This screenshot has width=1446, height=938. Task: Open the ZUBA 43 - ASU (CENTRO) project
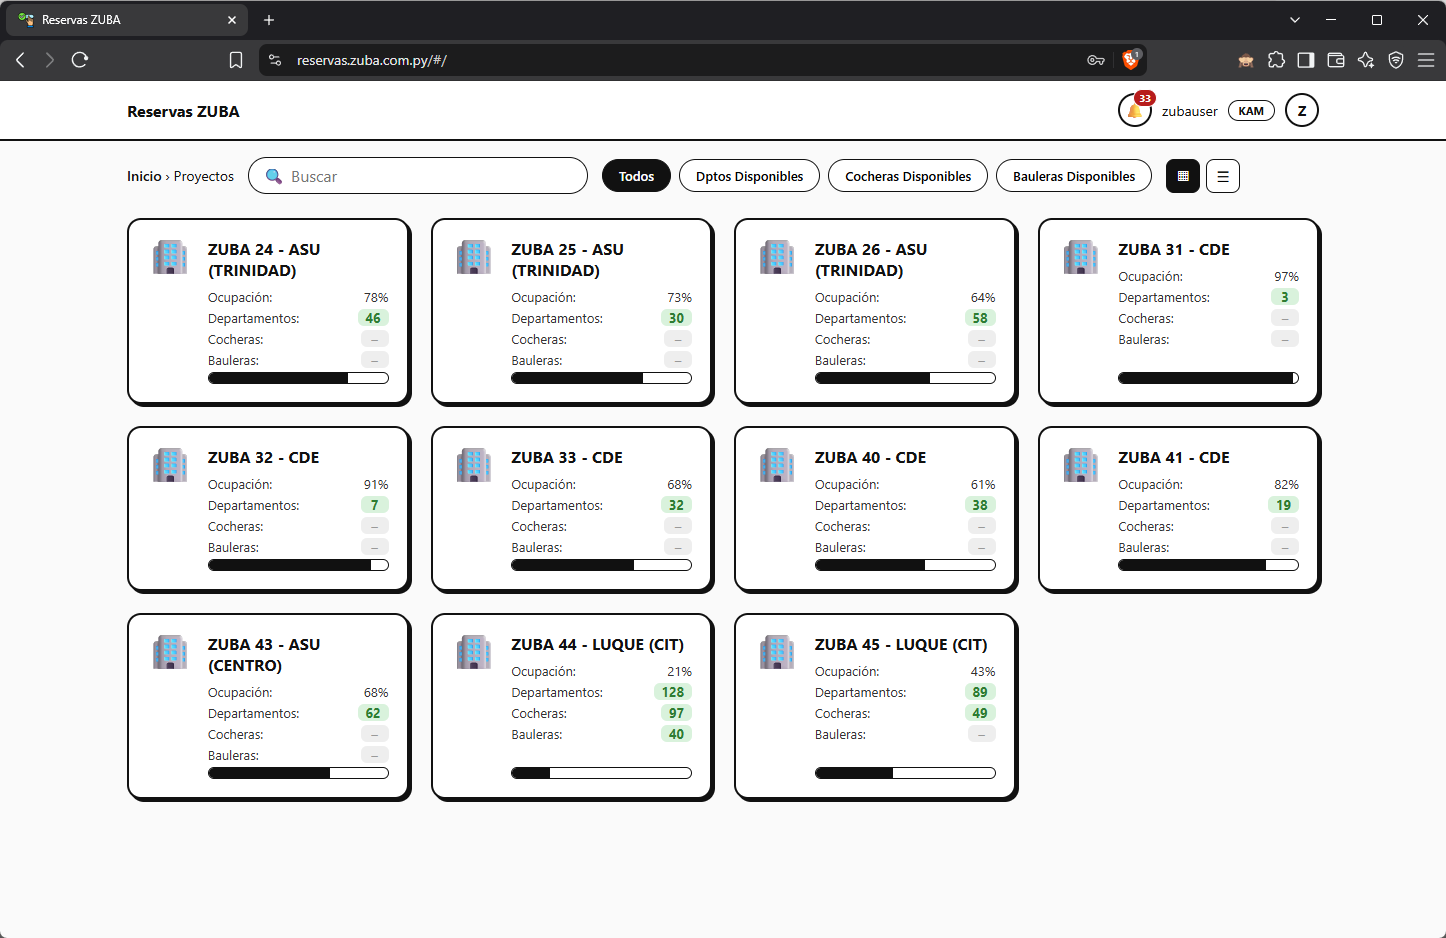pyautogui.click(x=269, y=707)
